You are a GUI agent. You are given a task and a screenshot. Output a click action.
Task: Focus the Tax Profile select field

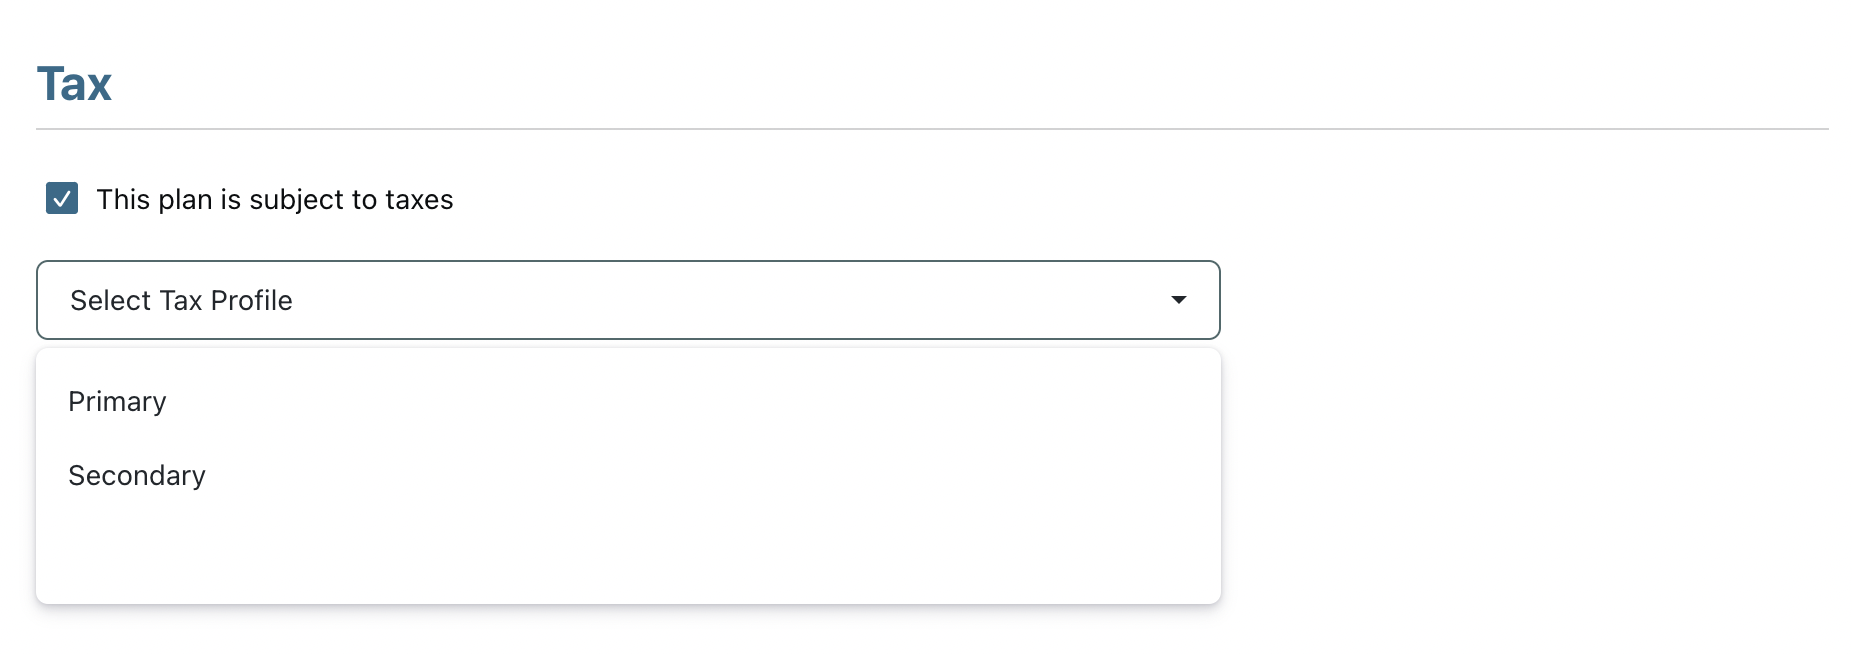627,300
